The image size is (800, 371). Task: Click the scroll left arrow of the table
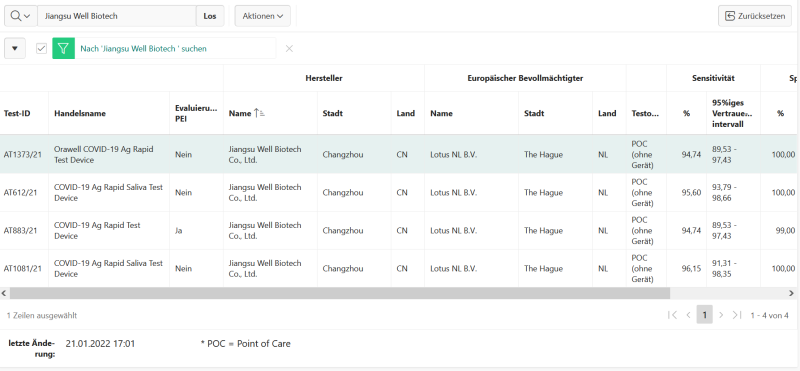point(4,293)
